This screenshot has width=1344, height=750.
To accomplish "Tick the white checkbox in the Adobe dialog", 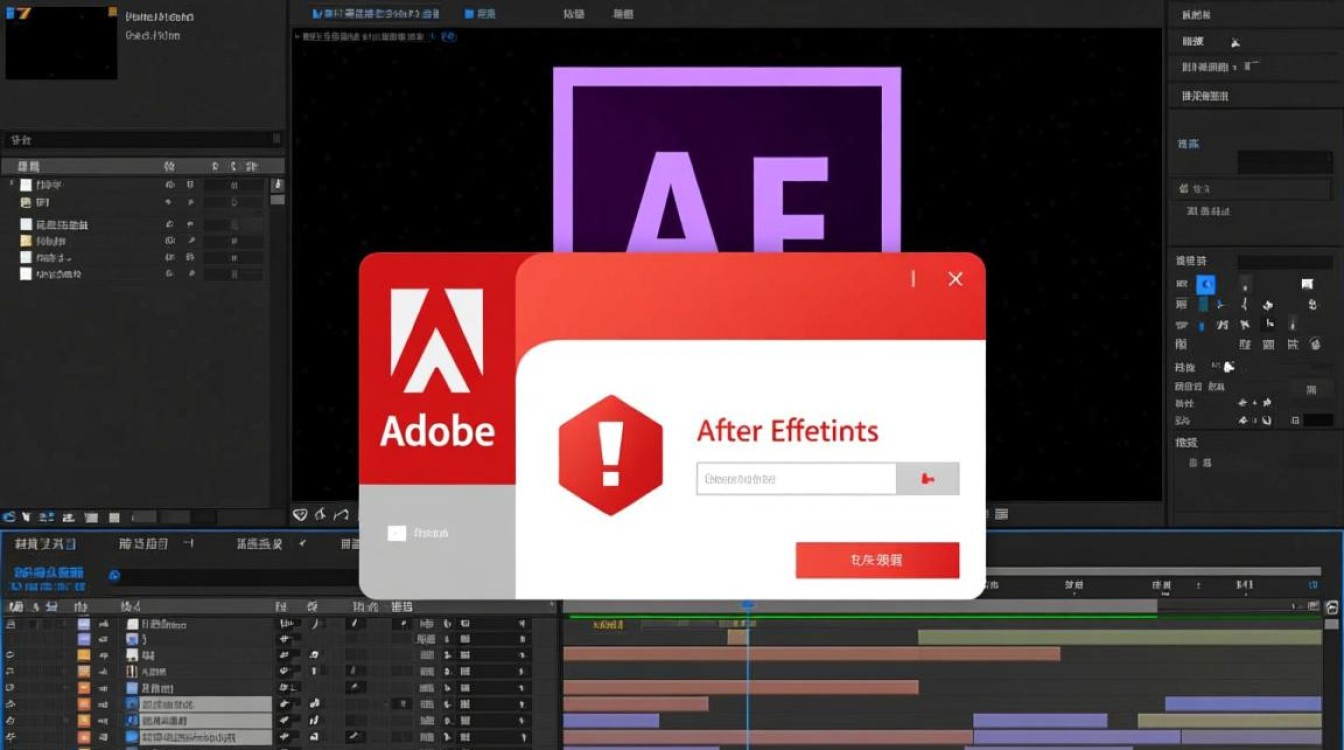I will (x=397, y=533).
